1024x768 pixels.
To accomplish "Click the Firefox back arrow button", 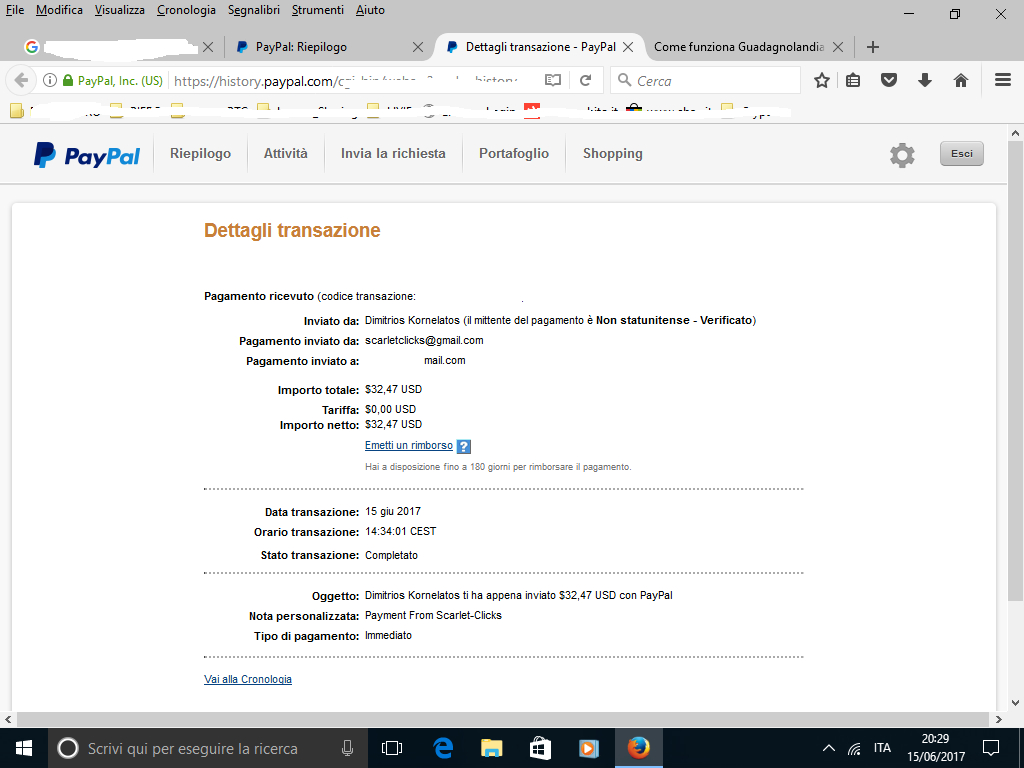I will click(x=22, y=80).
